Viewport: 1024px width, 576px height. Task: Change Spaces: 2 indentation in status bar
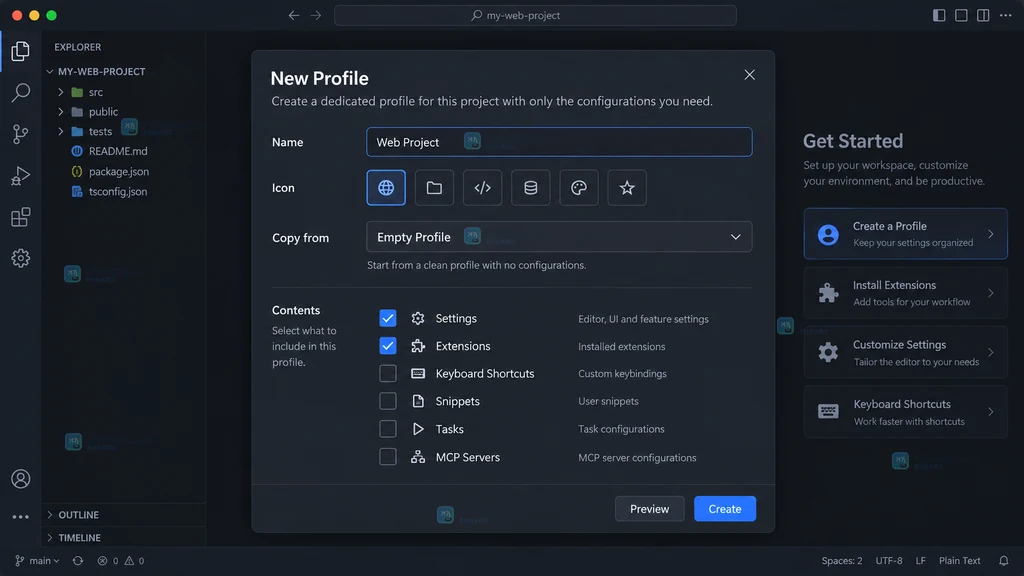tap(842, 560)
